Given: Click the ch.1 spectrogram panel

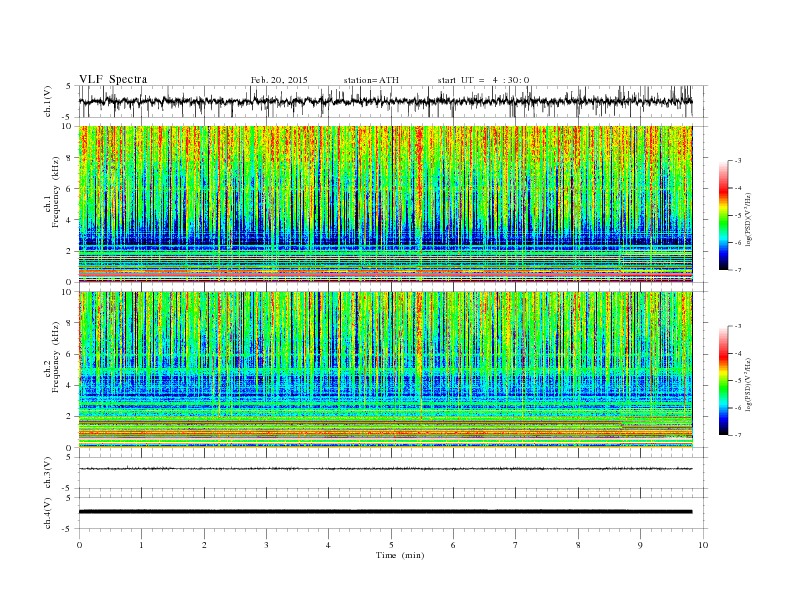Looking at the screenshot, I should pyautogui.click(x=386, y=204).
